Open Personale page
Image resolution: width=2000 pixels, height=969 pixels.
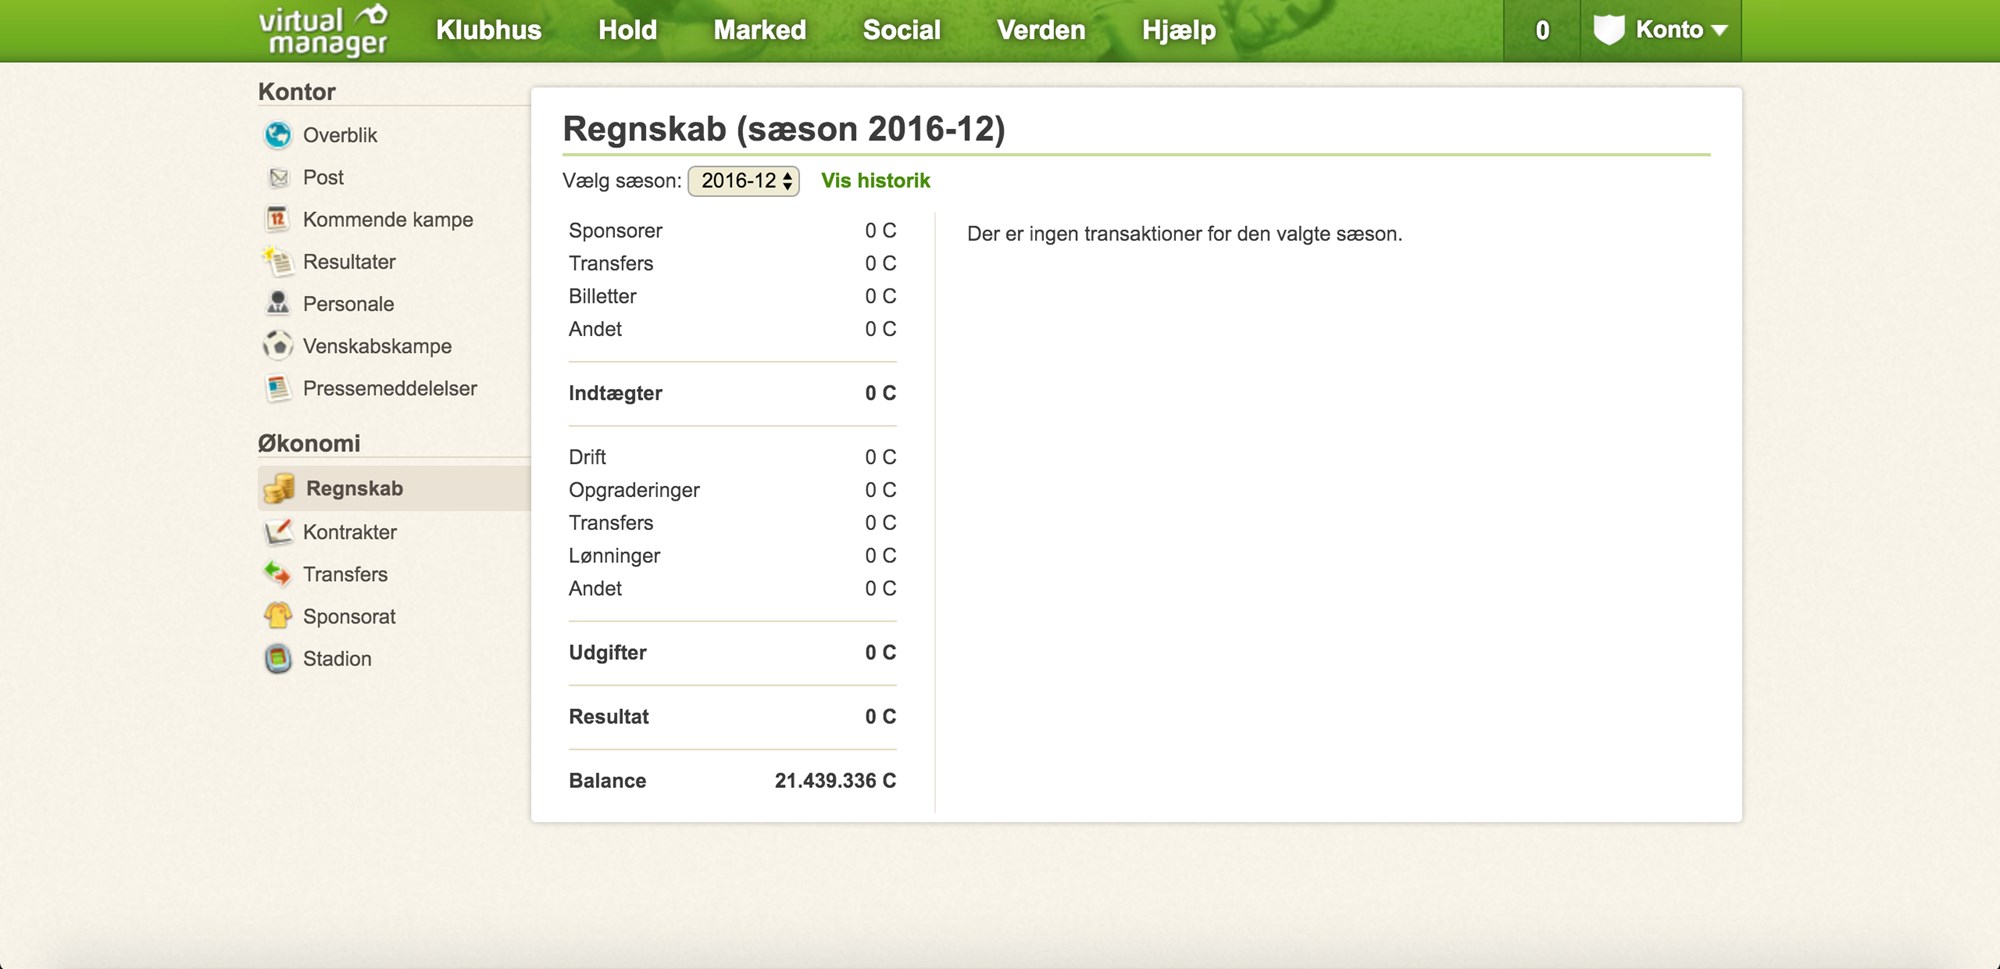(348, 304)
